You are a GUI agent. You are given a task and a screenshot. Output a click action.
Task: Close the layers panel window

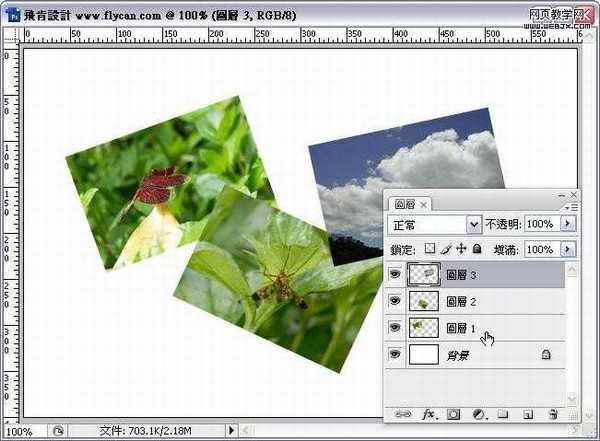click(x=574, y=195)
